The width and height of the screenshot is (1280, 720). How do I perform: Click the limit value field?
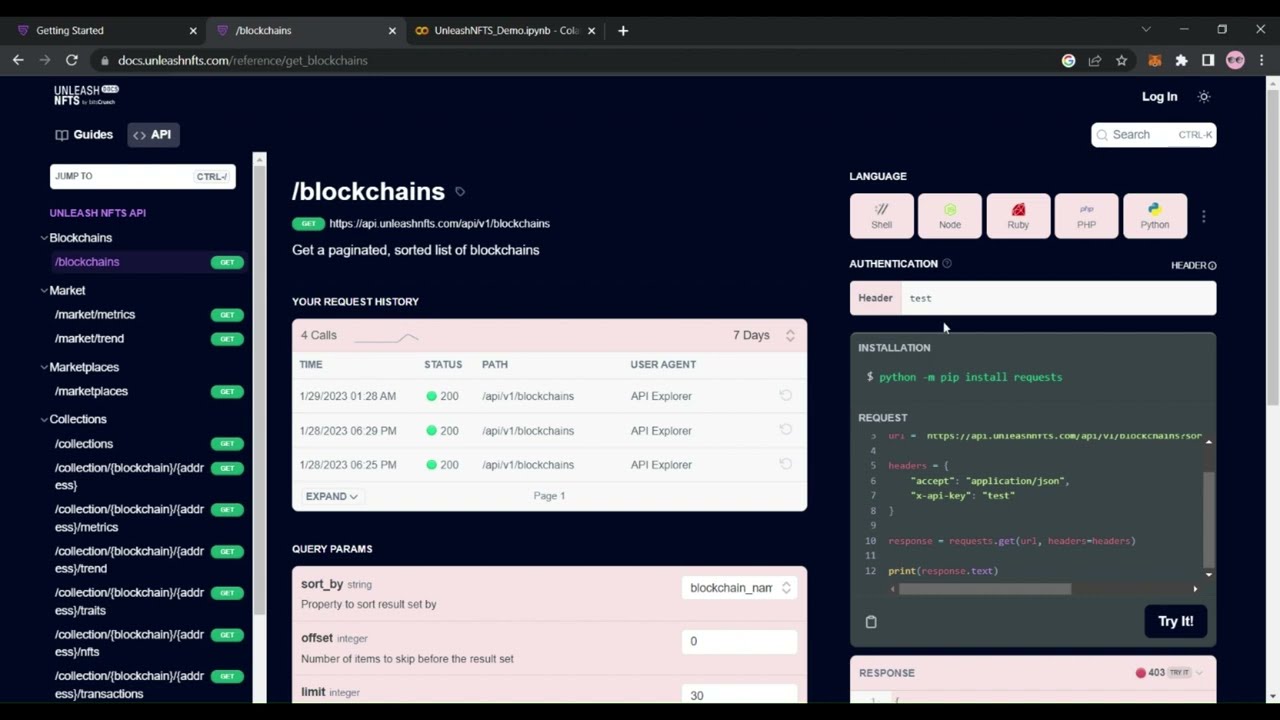pos(739,695)
